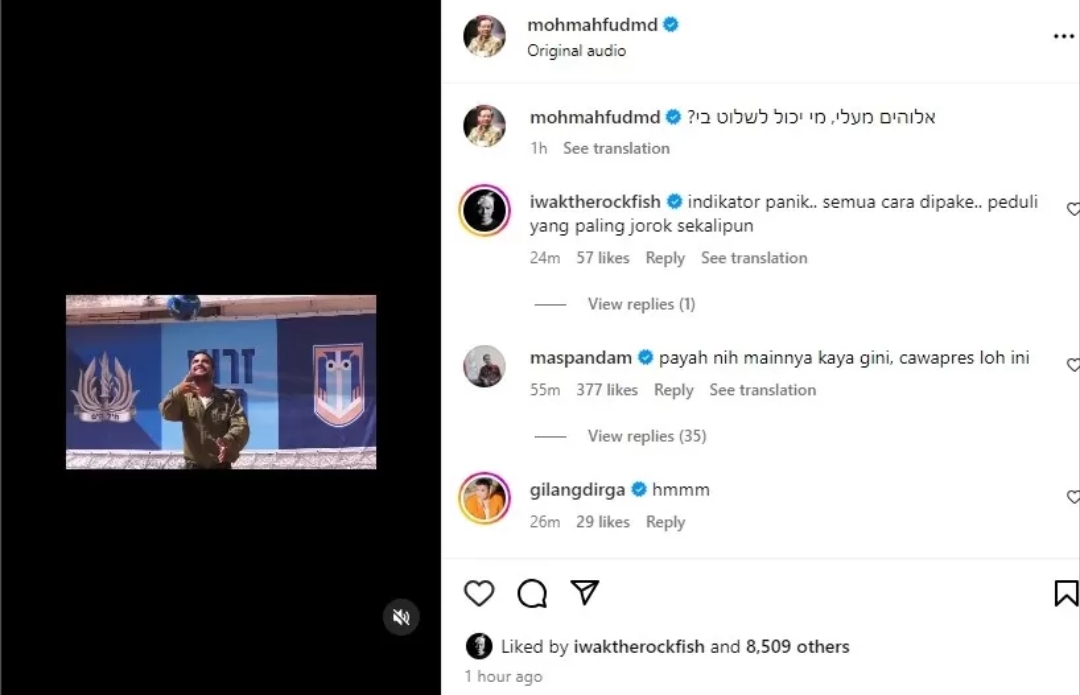Click maspandam's profile avatar
The image size is (1080, 695).
[484, 366]
